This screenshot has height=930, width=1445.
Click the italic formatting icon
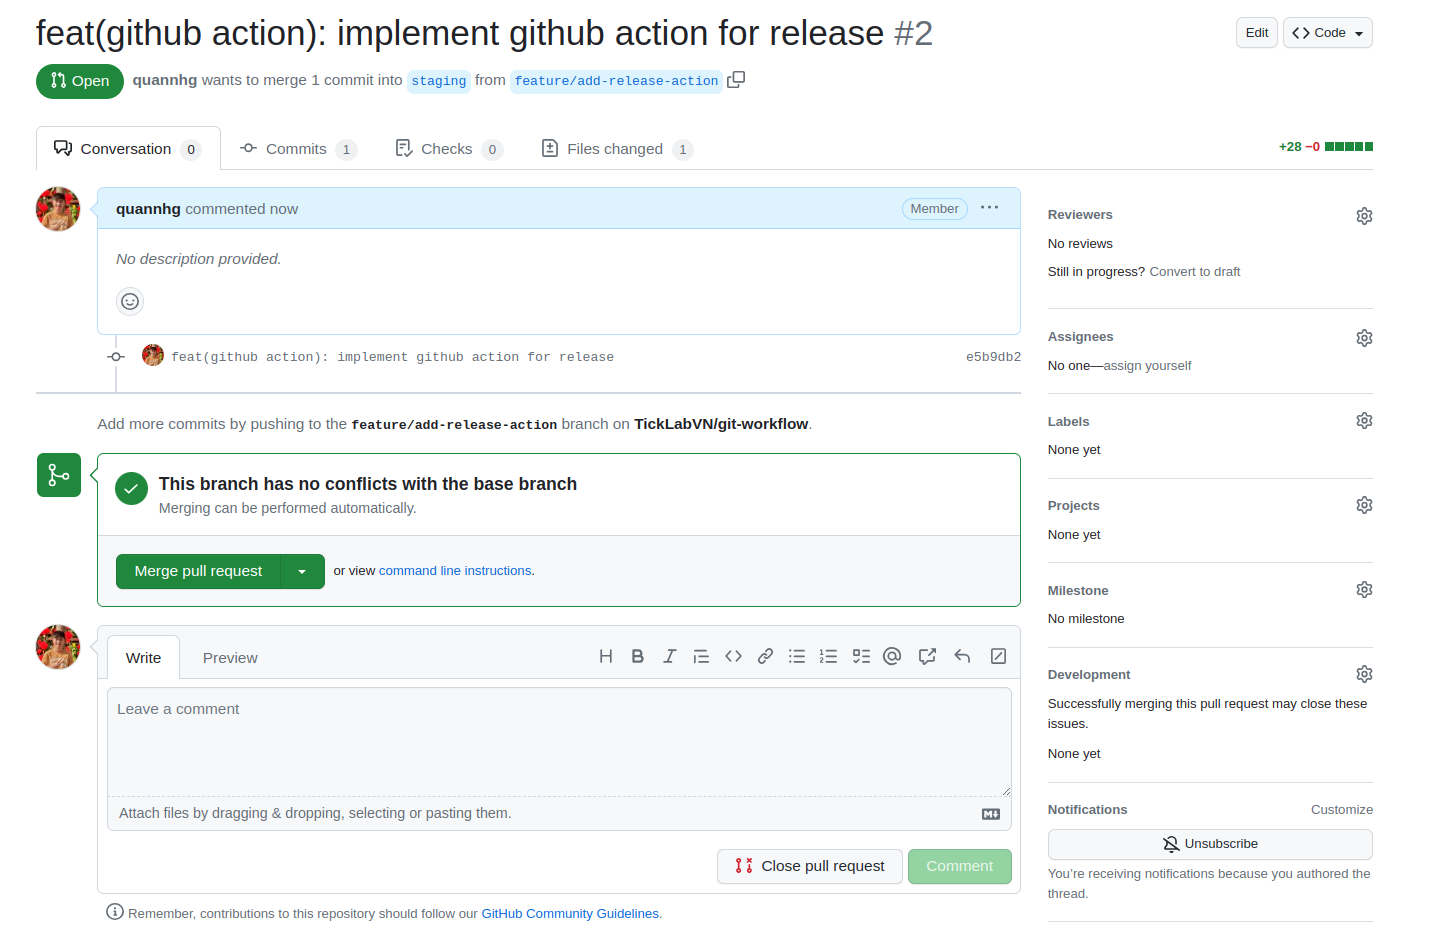(669, 656)
